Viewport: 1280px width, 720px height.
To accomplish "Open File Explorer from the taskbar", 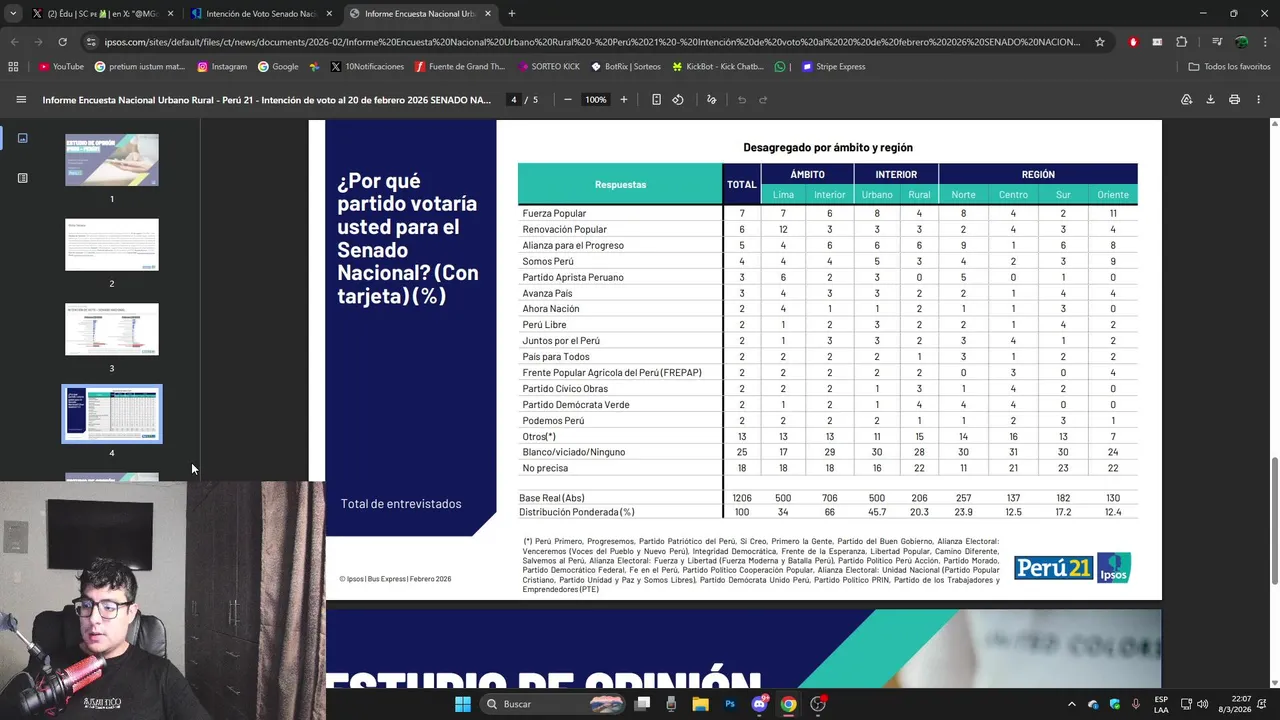I will (700, 704).
